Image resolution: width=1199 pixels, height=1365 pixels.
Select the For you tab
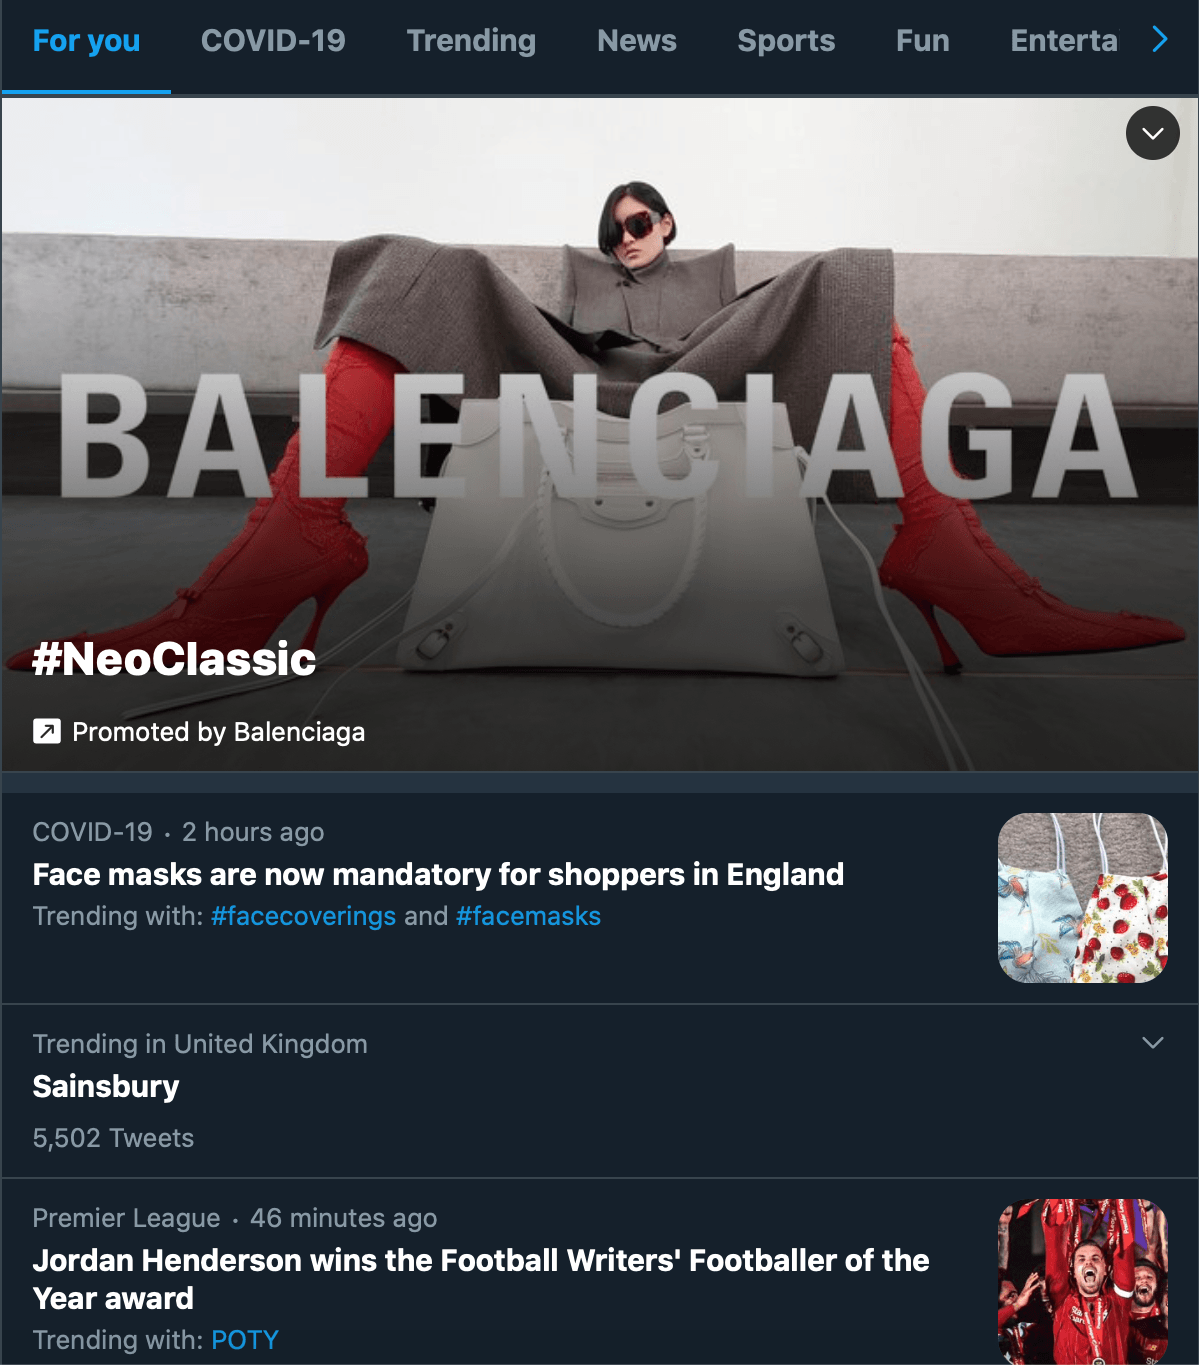[x=86, y=41]
